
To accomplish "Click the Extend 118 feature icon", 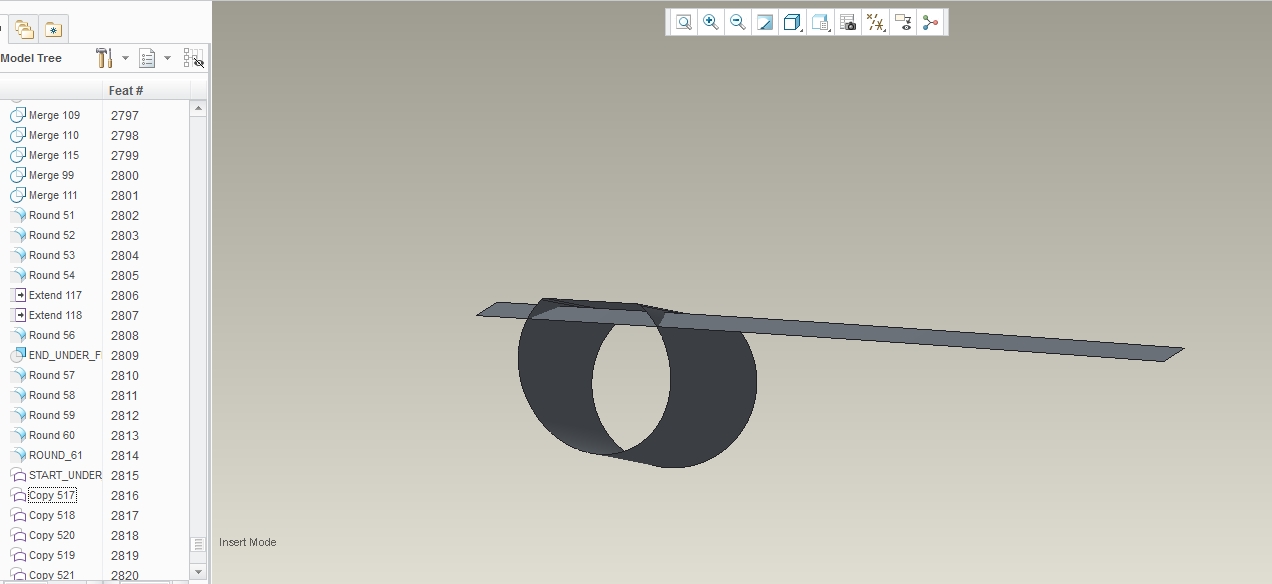I will tap(17, 315).
